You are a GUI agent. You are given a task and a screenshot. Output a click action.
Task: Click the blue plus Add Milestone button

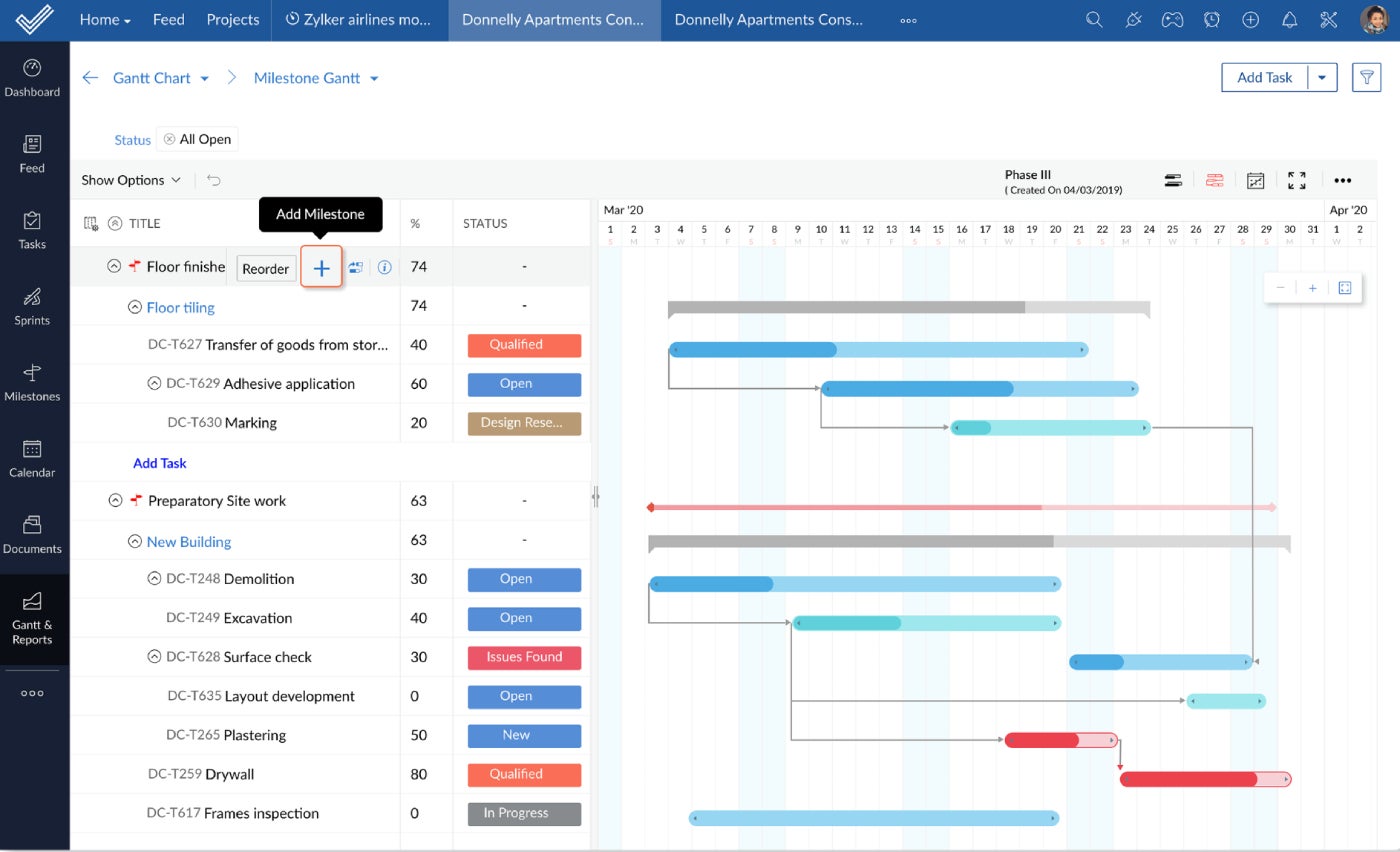click(321, 268)
